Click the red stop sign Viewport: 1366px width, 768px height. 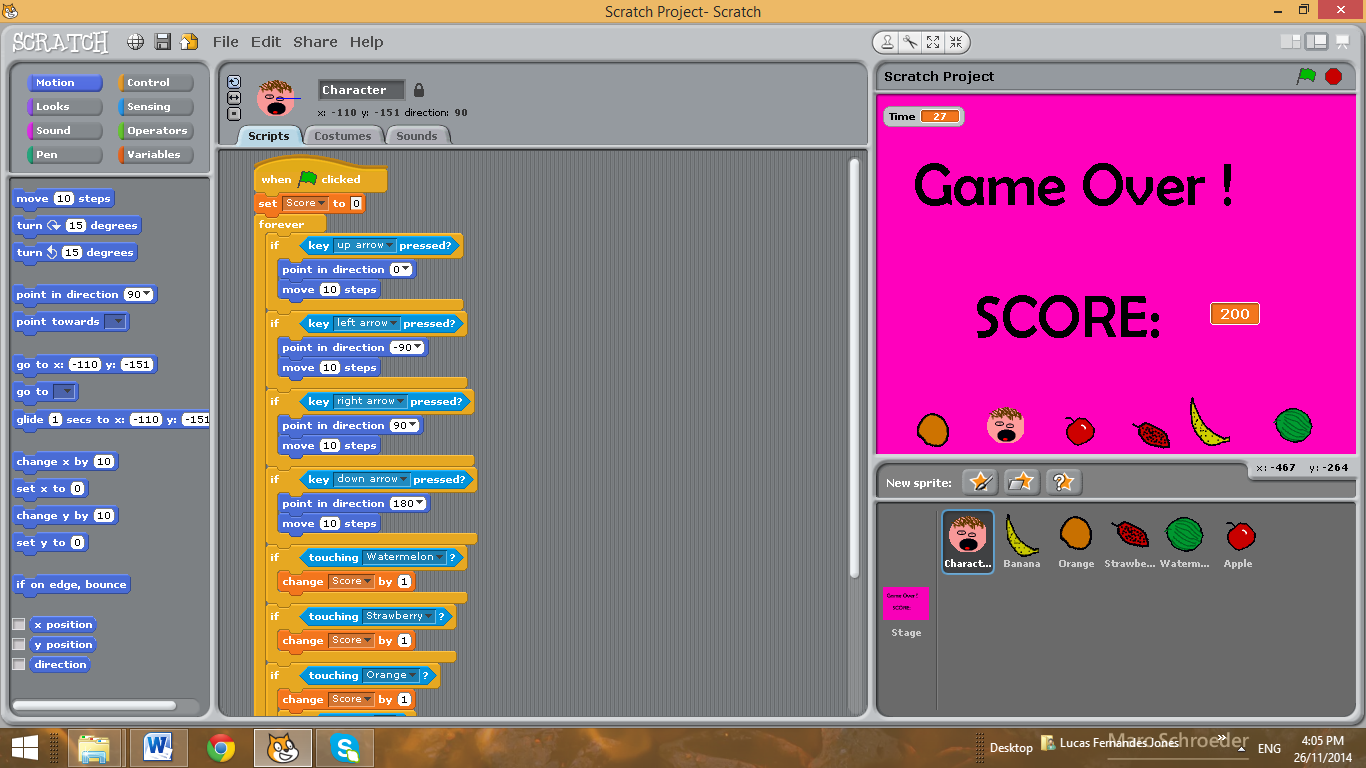[x=1334, y=76]
